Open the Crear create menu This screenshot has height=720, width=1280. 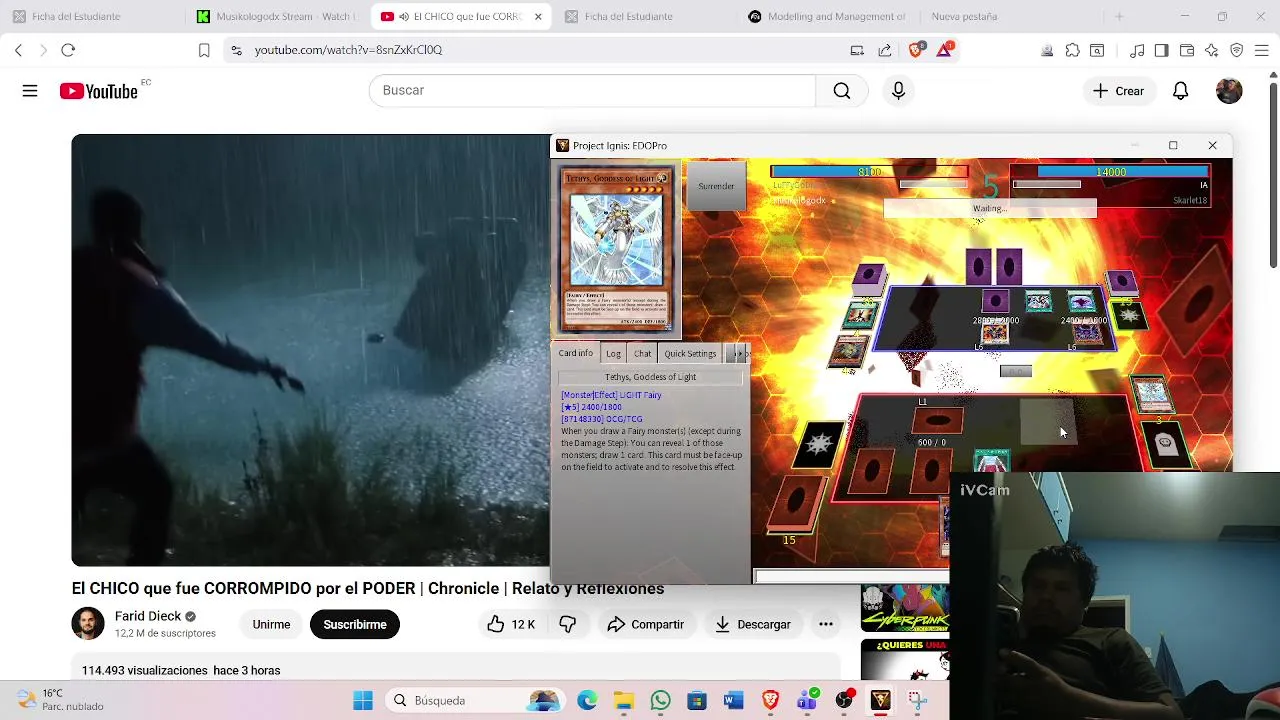click(x=1118, y=91)
